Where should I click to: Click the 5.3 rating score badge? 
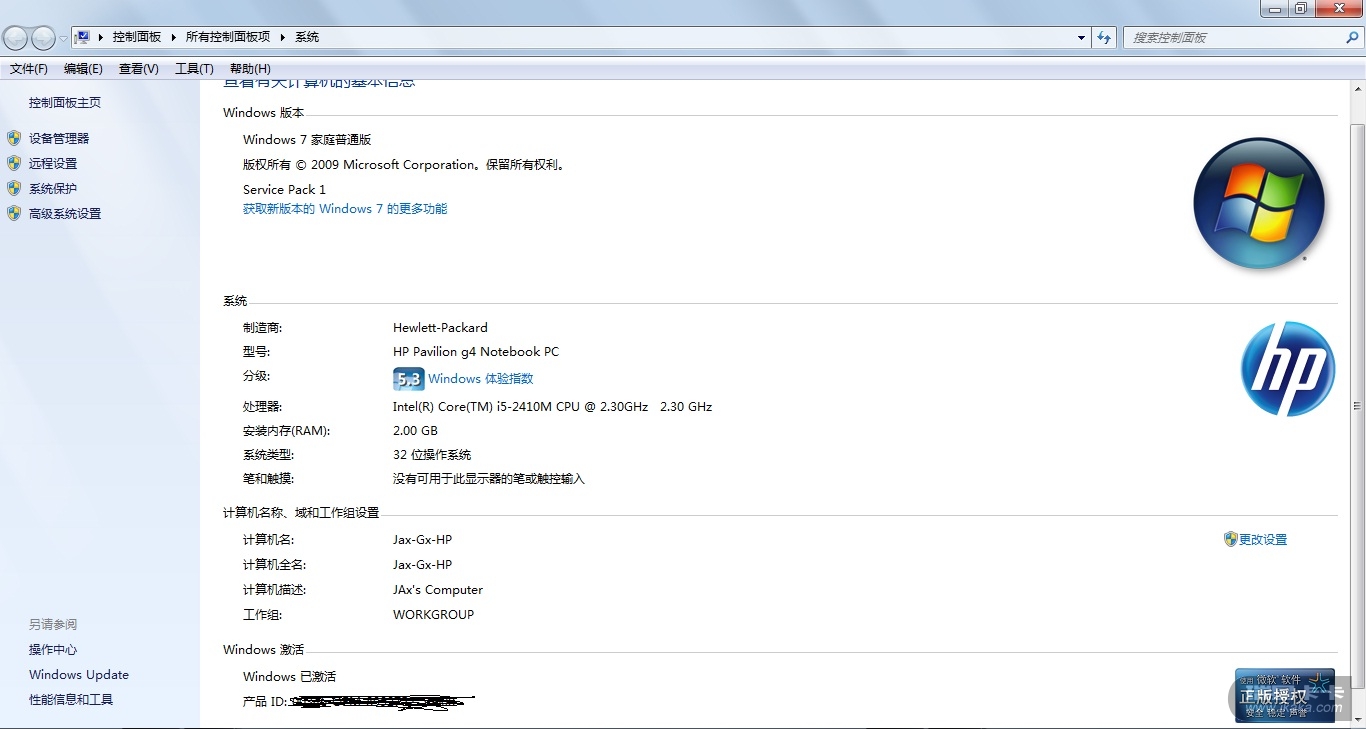(408, 379)
